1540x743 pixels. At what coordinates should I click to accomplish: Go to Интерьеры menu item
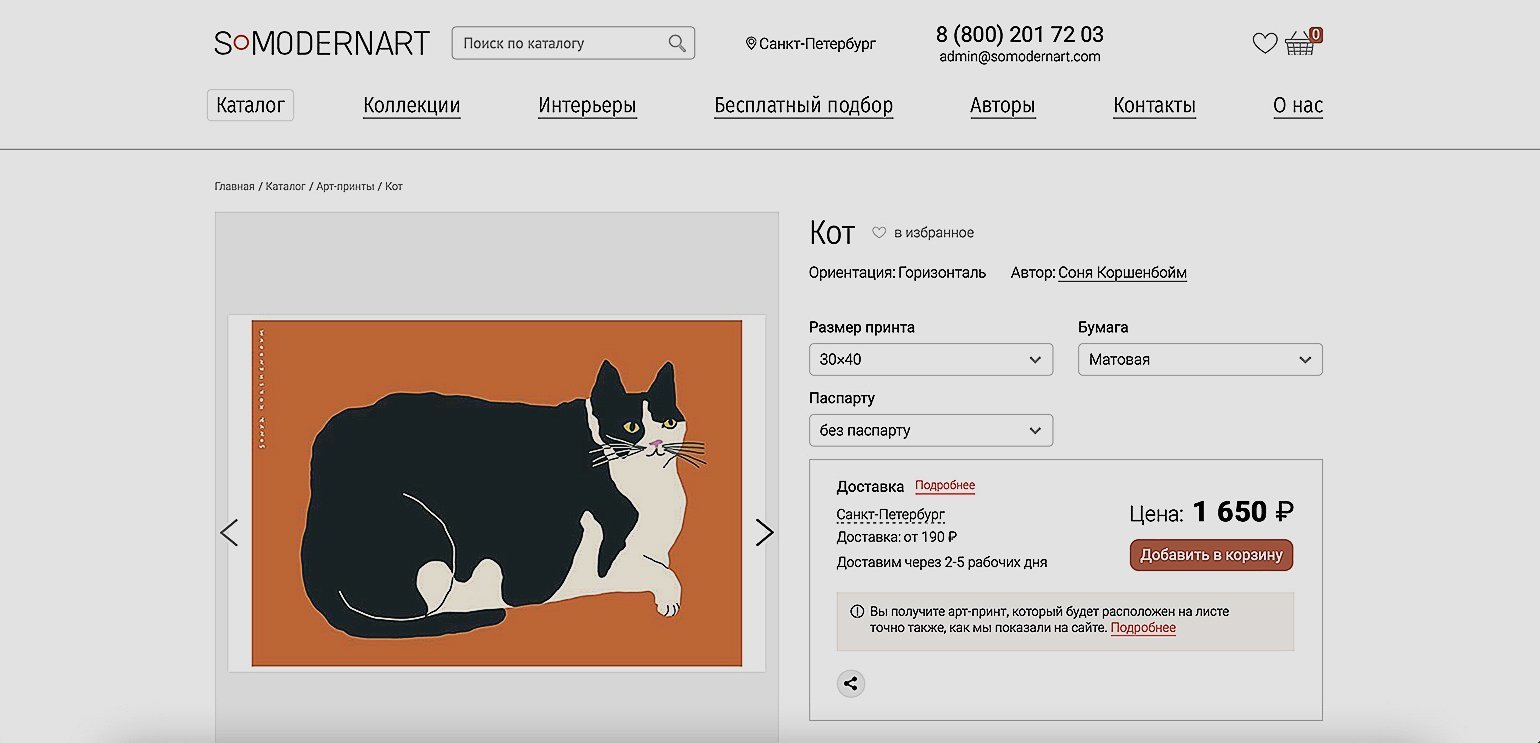(587, 106)
